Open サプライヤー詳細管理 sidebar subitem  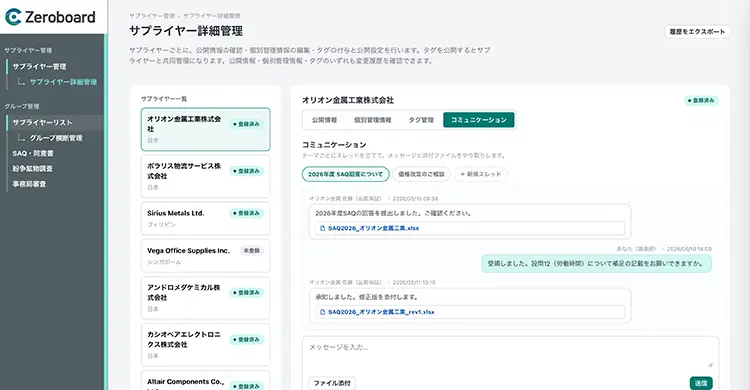63,82
